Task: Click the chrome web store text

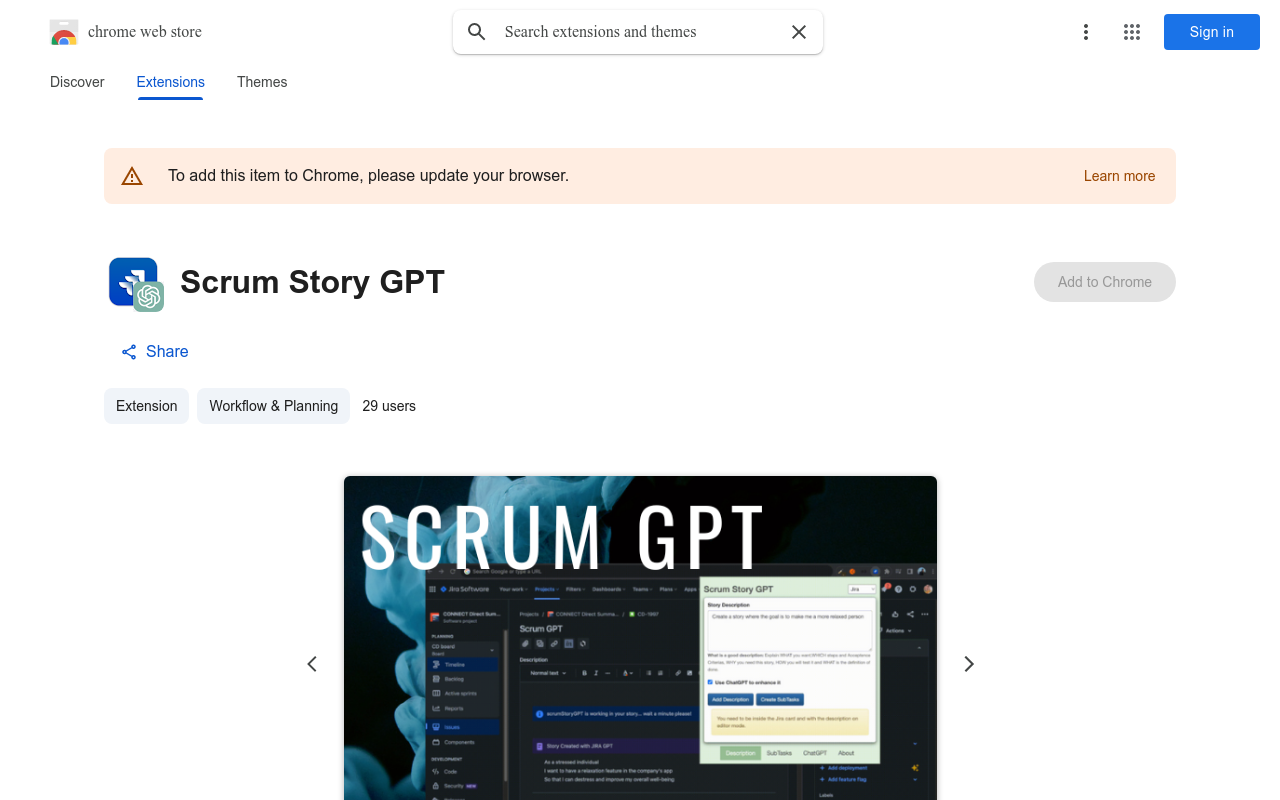Action: (145, 32)
